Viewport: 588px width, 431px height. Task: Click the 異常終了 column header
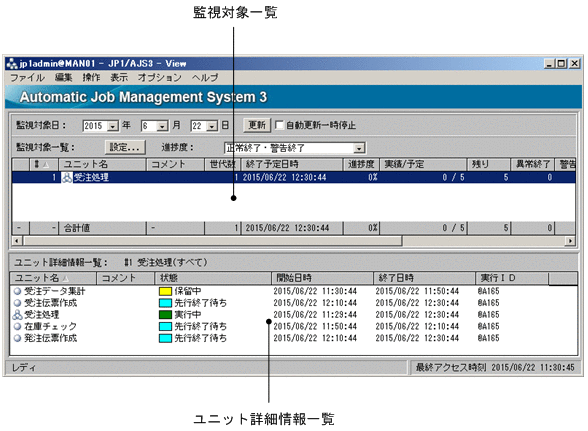[533, 164]
